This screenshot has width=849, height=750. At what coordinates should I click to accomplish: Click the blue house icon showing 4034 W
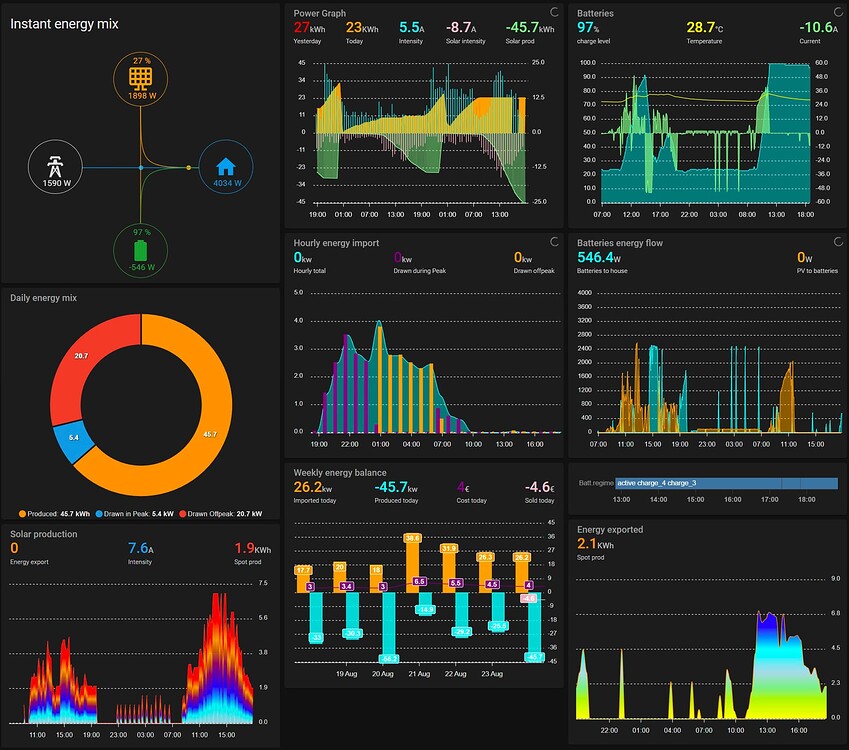click(226, 167)
